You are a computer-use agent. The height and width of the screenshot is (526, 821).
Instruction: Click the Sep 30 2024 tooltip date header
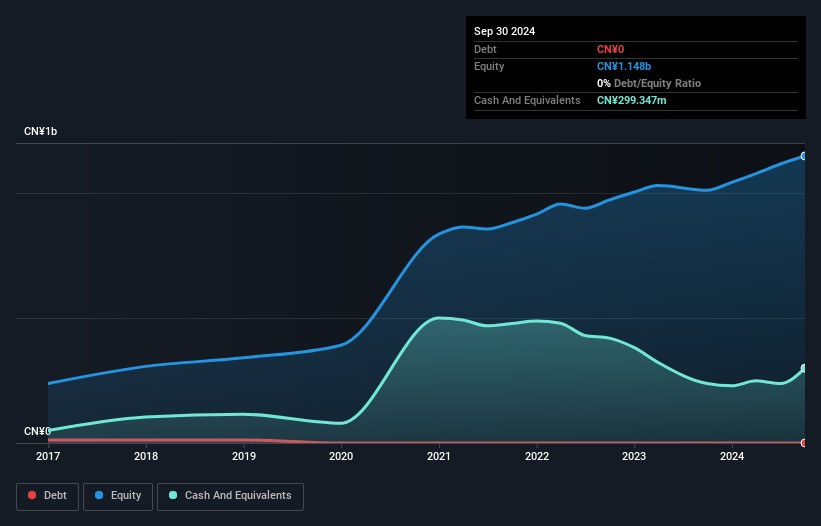tap(504, 31)
